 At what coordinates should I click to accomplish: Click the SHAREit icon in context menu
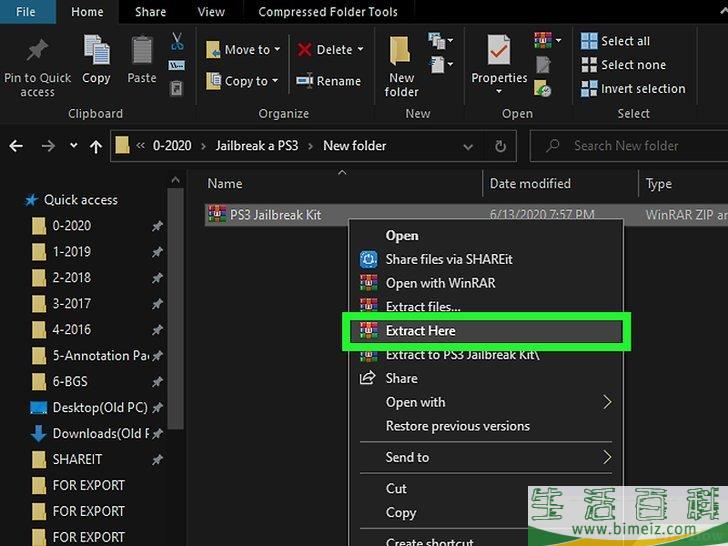pos(369,260)
